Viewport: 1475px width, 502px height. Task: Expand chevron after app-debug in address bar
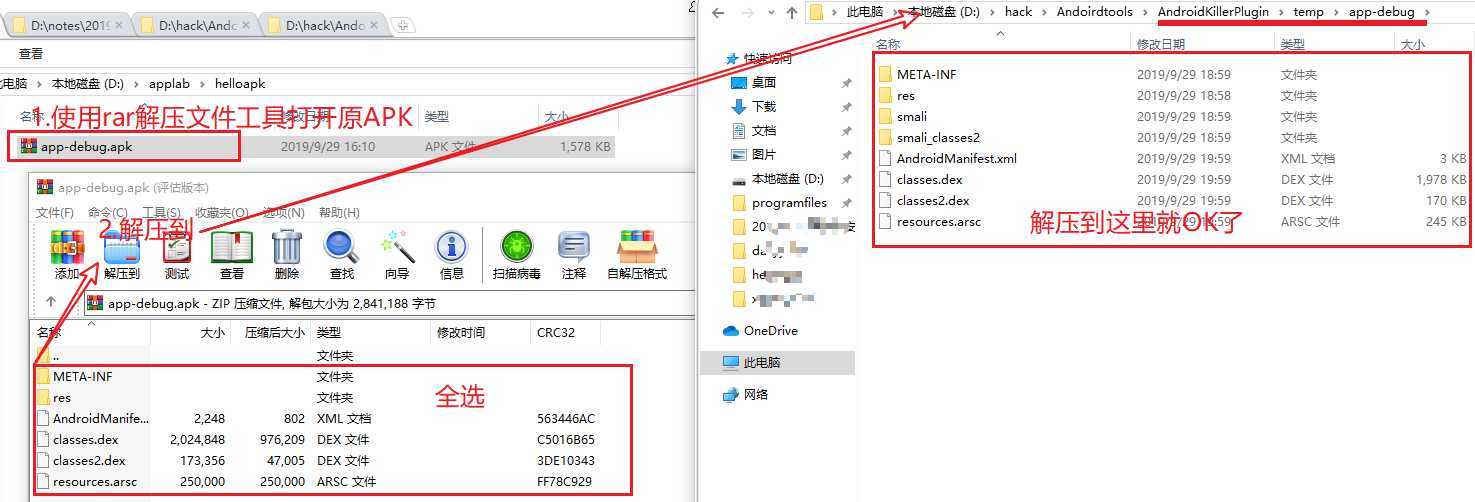point(1427,12)
